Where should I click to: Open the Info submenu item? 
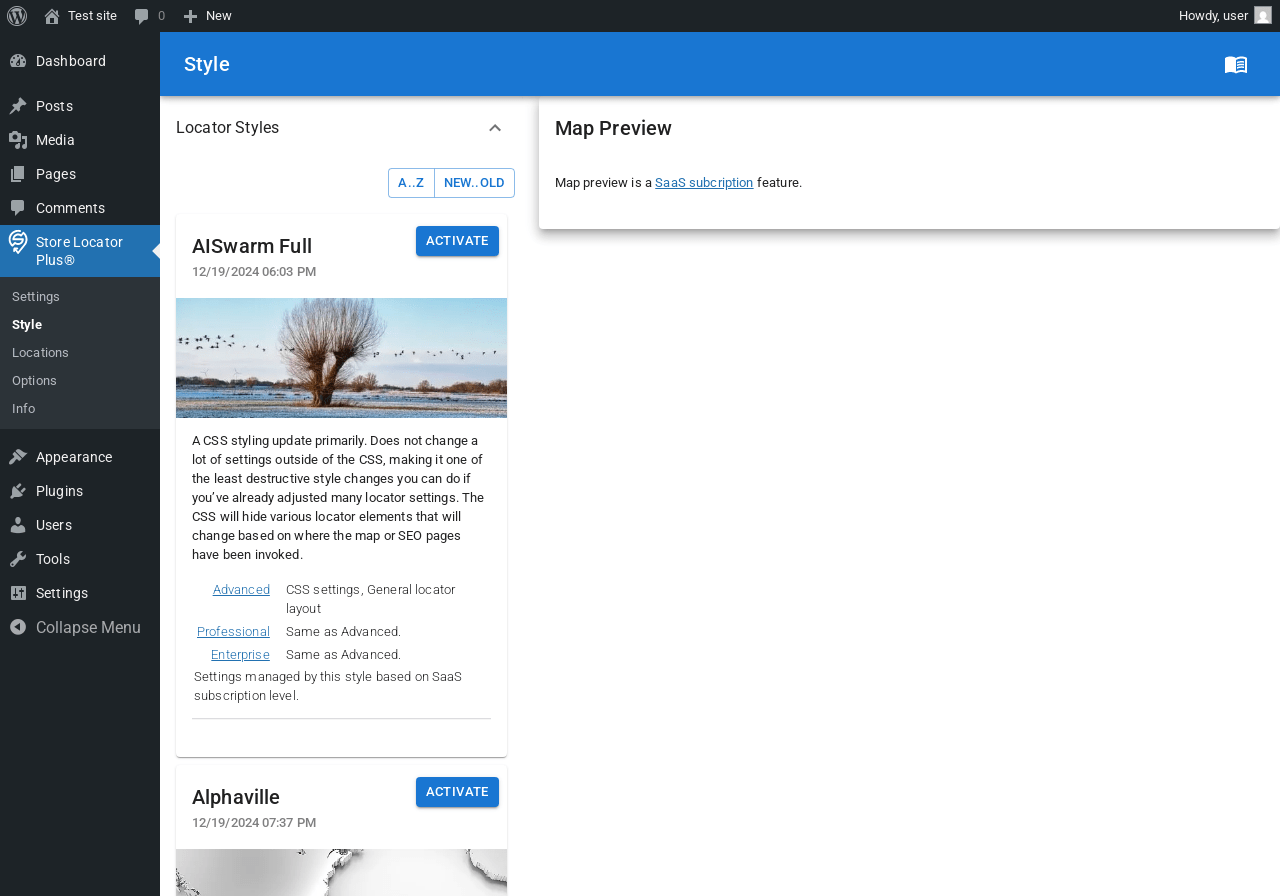23,409
